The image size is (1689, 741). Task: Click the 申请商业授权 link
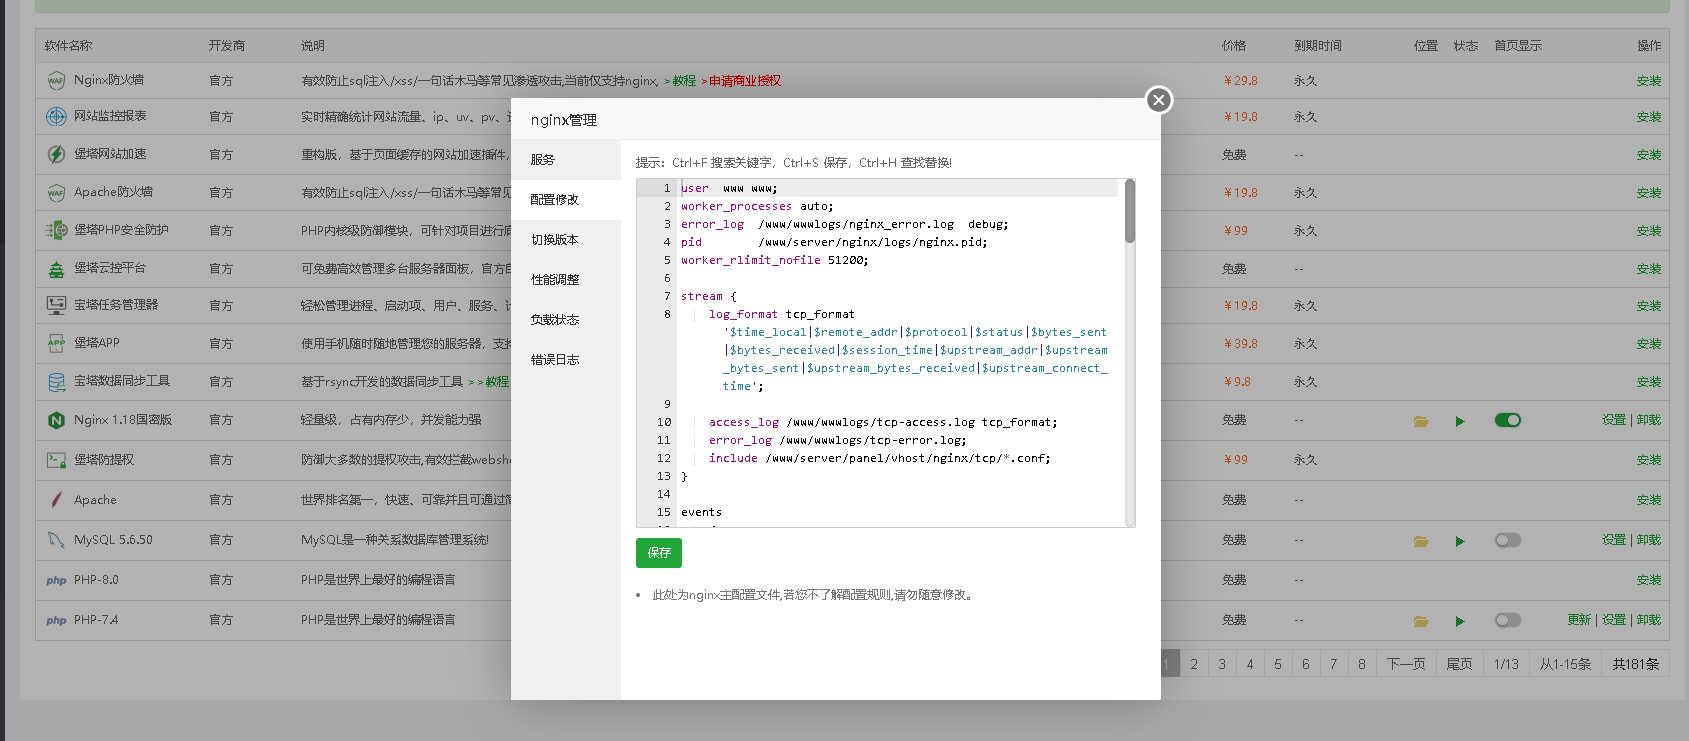pyautogui.click(x=745, y=81)
